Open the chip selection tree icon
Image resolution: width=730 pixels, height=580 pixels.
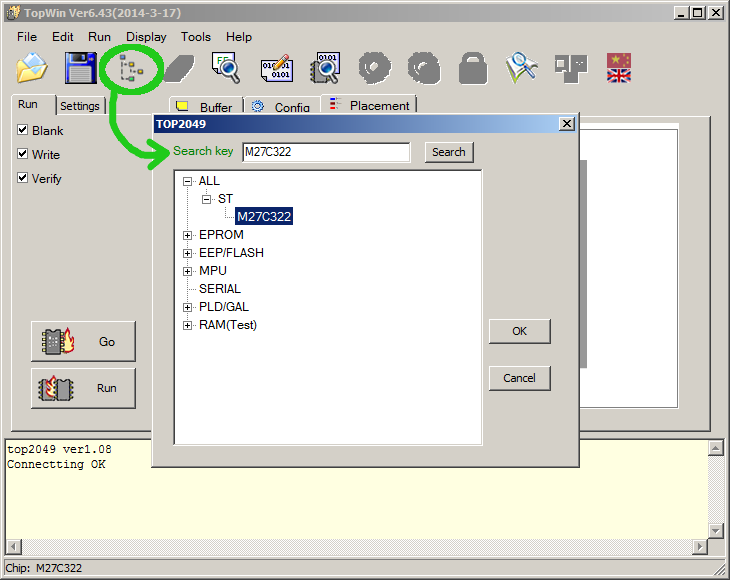coord(130,68)
